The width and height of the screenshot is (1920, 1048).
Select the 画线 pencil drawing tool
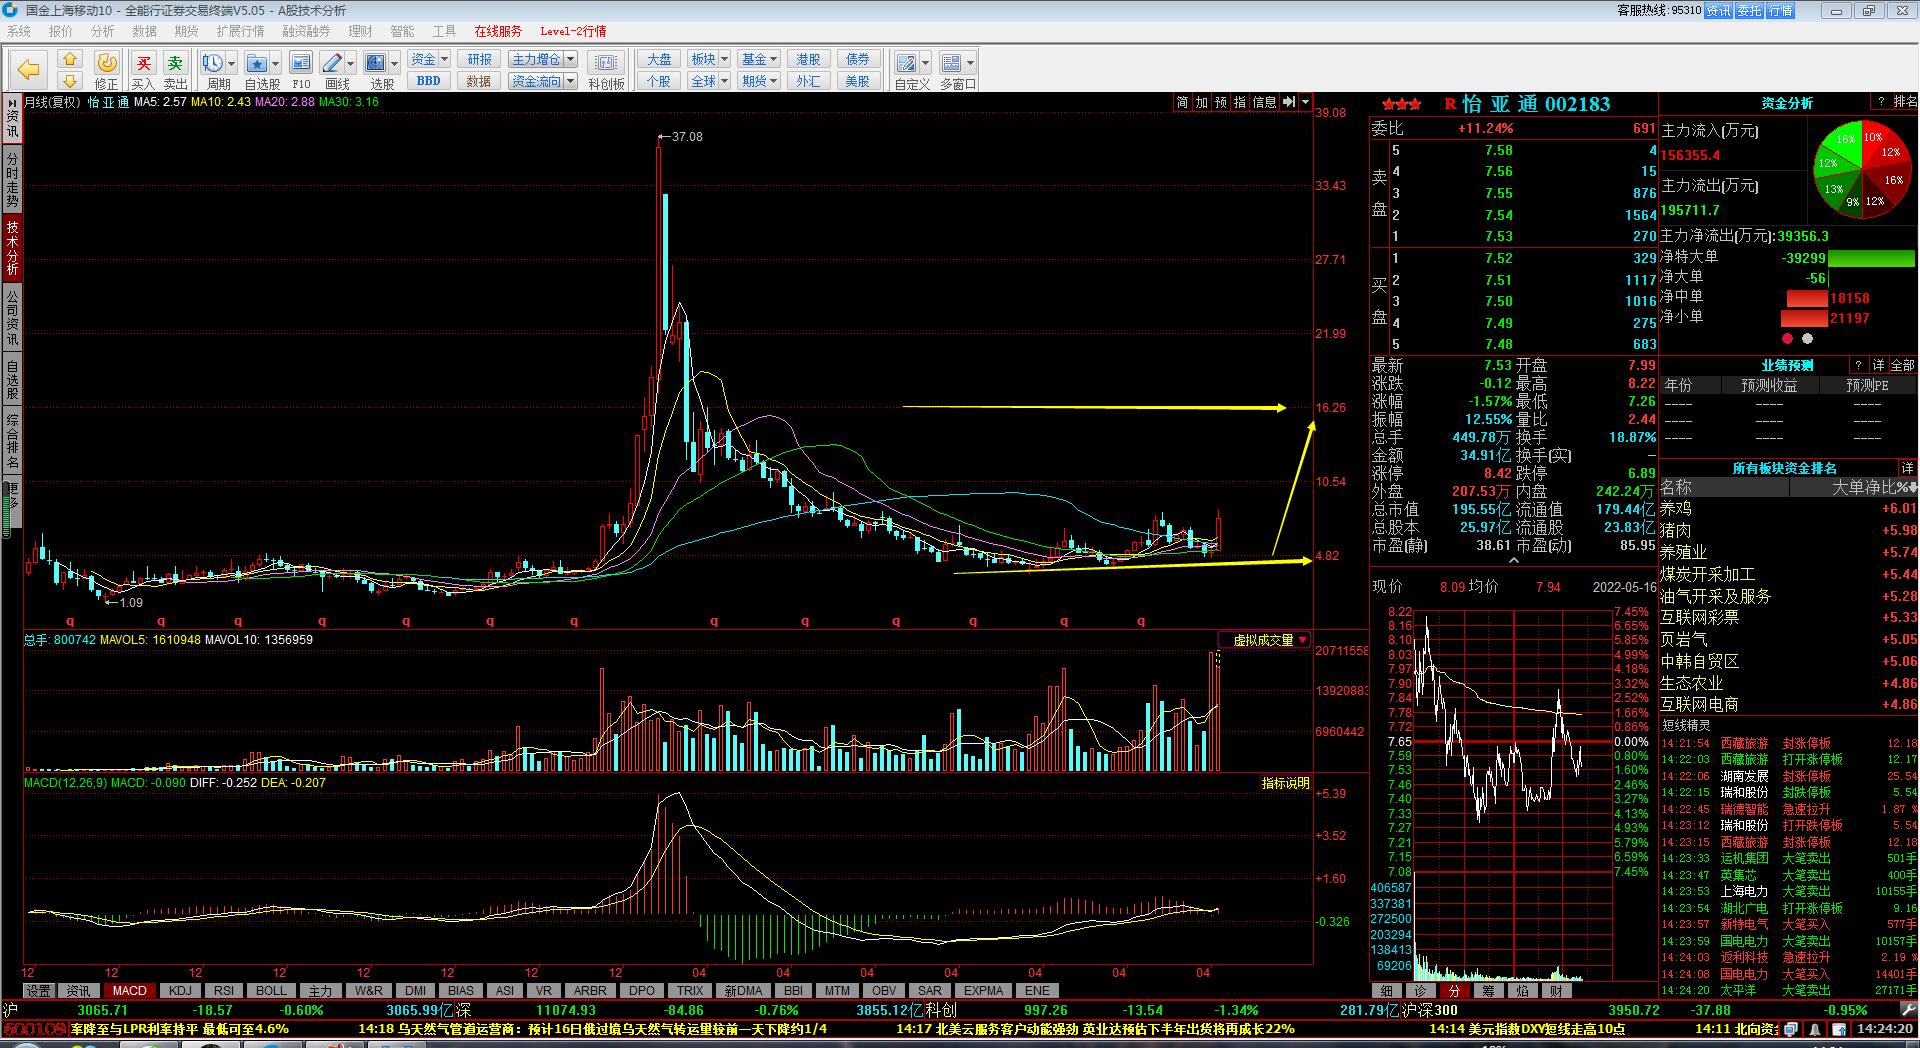pos(333,62)
